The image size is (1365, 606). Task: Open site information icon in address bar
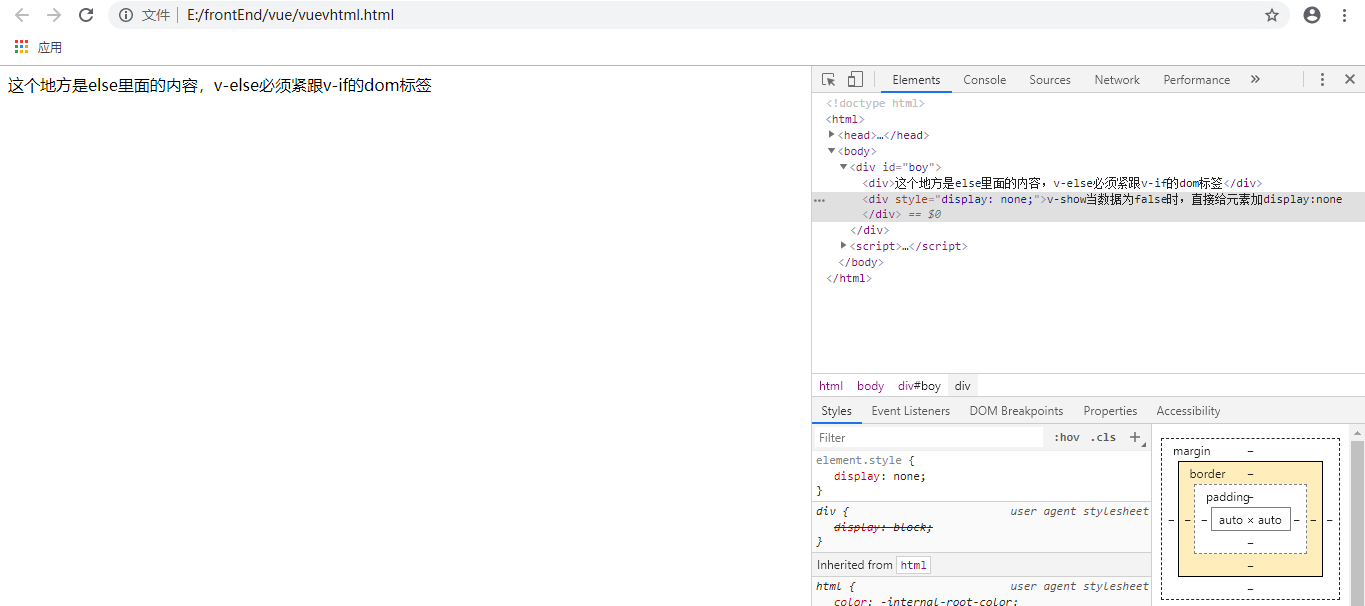click(126, 15)
